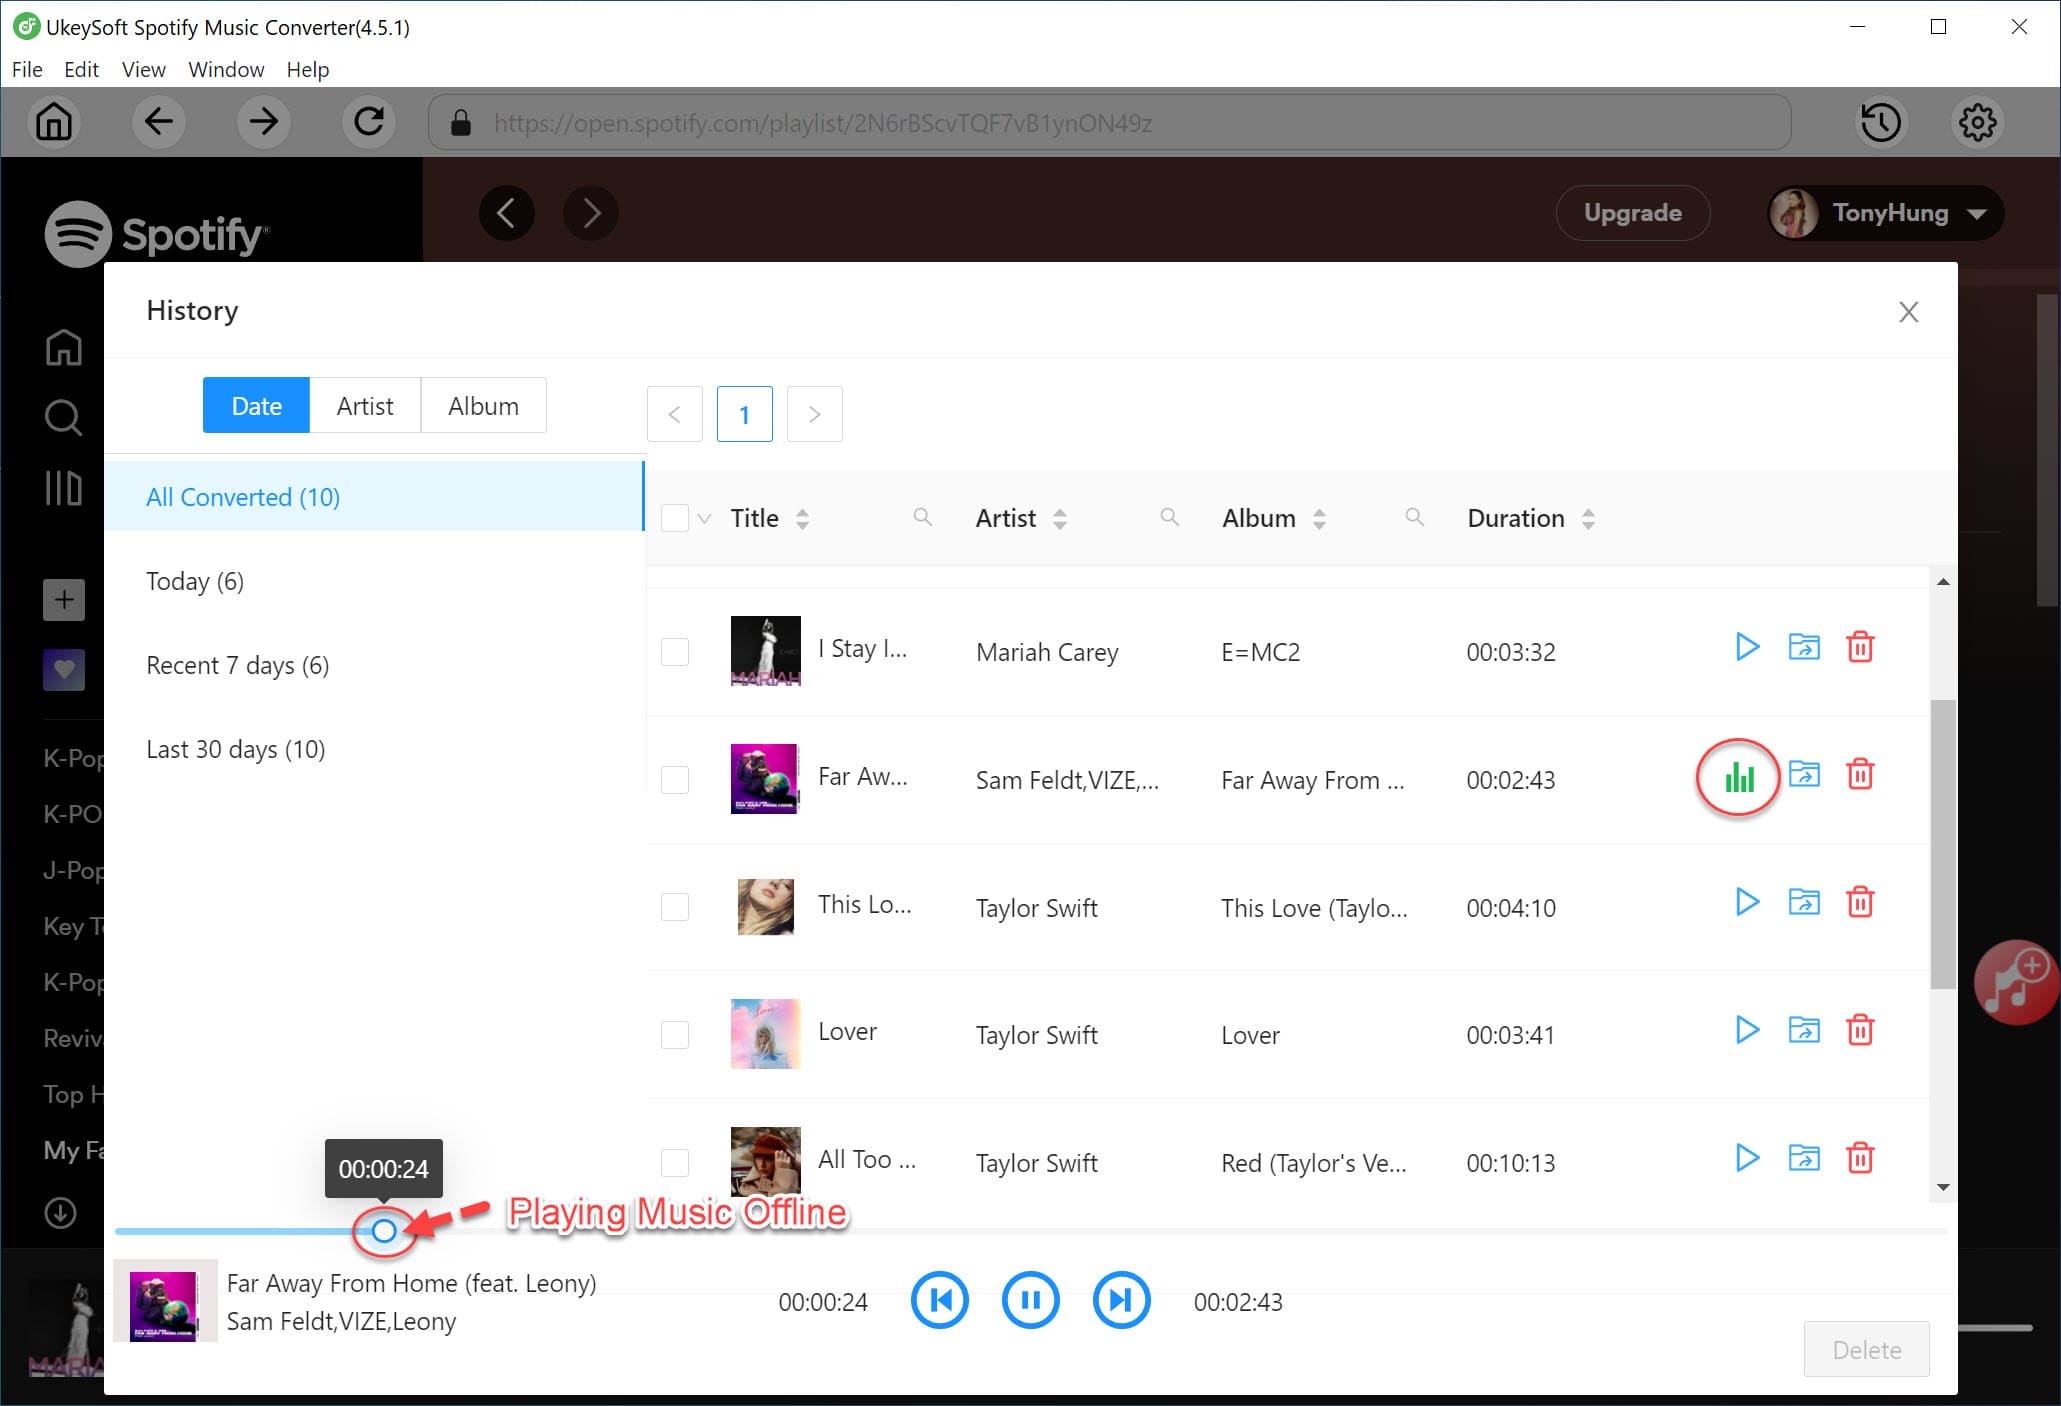Image resolution: width=2061 pixels, height=1406 pixels.
Task: Click the play icon for This Lo...
Action: click(x=1746, y=903)
